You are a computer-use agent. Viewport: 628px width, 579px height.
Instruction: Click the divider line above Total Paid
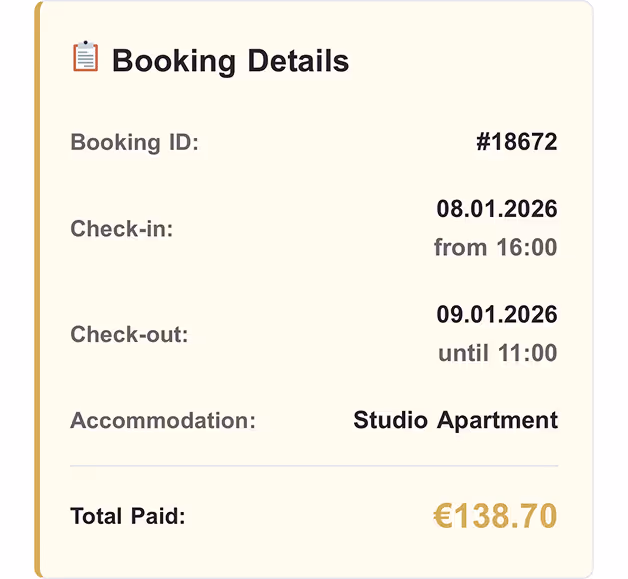point(314,466)
